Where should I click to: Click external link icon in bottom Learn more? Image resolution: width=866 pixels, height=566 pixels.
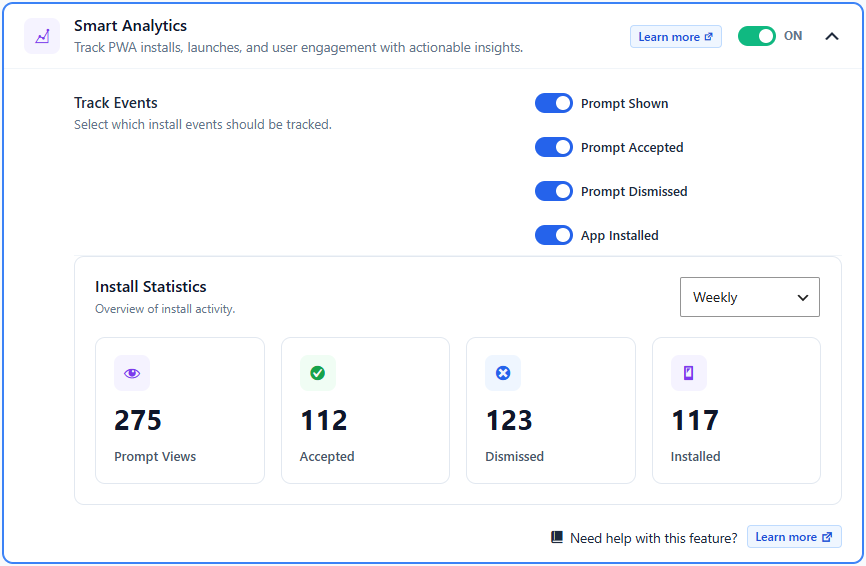pyautogui.click(x=827, y=537)
